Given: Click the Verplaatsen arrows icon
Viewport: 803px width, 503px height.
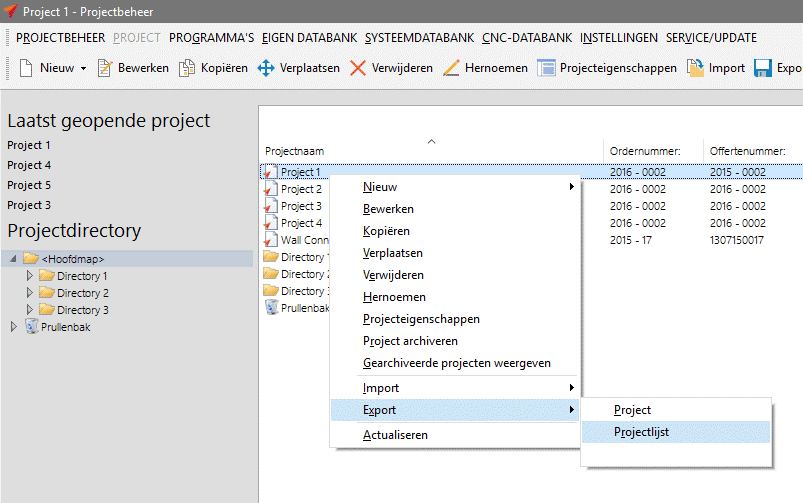Looking at the screenshot, I should [266, 68].
